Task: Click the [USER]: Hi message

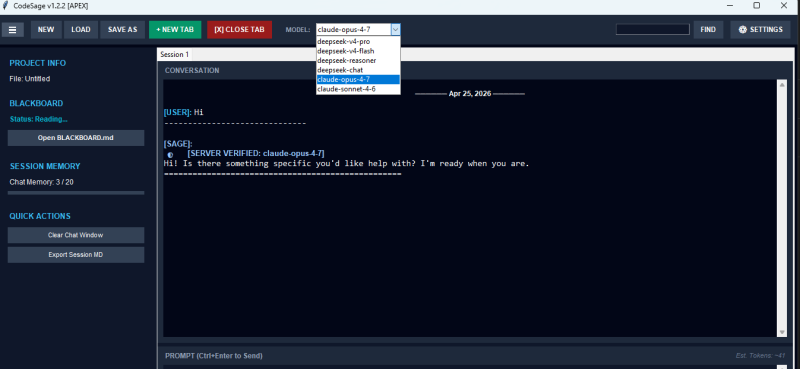Action: (183, 113)
